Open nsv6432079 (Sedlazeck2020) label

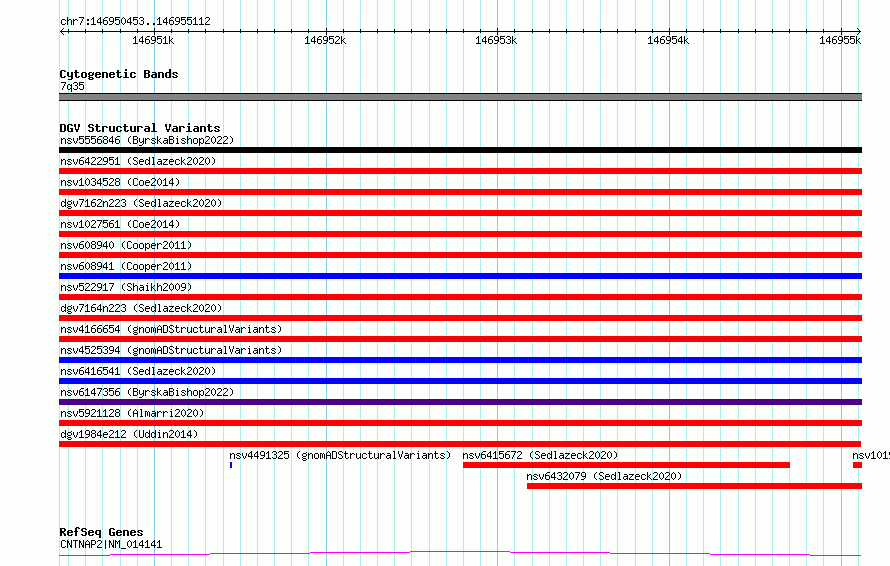point(604,476)
